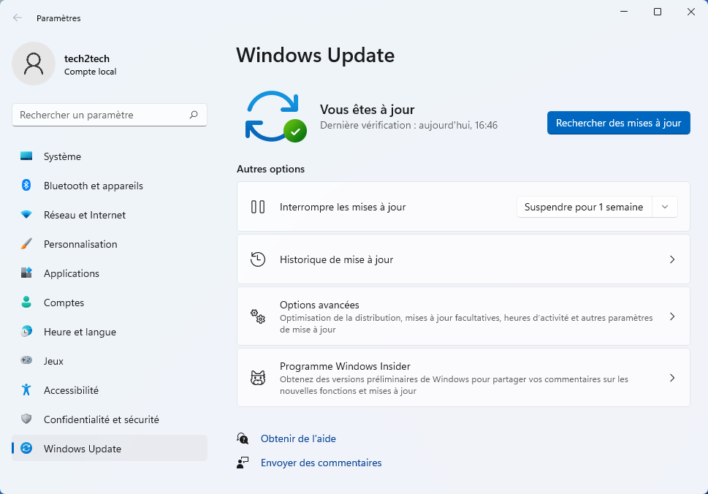Open Heure et langue settings

point(79,332)
